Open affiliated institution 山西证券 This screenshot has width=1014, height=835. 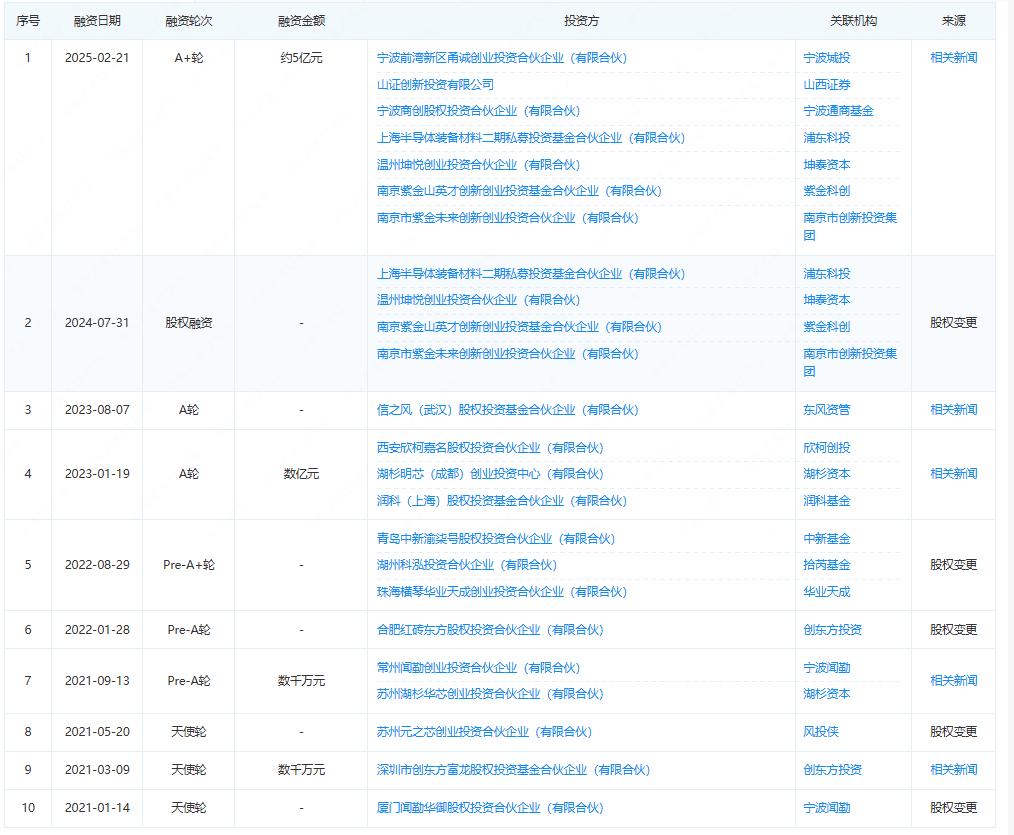[826, 85]
